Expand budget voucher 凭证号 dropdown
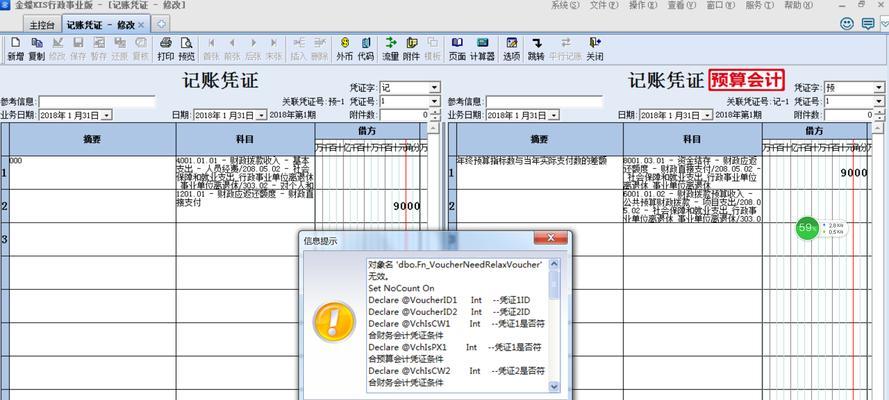The width and height of the screenshot is (889, 400). pos(878,101)
